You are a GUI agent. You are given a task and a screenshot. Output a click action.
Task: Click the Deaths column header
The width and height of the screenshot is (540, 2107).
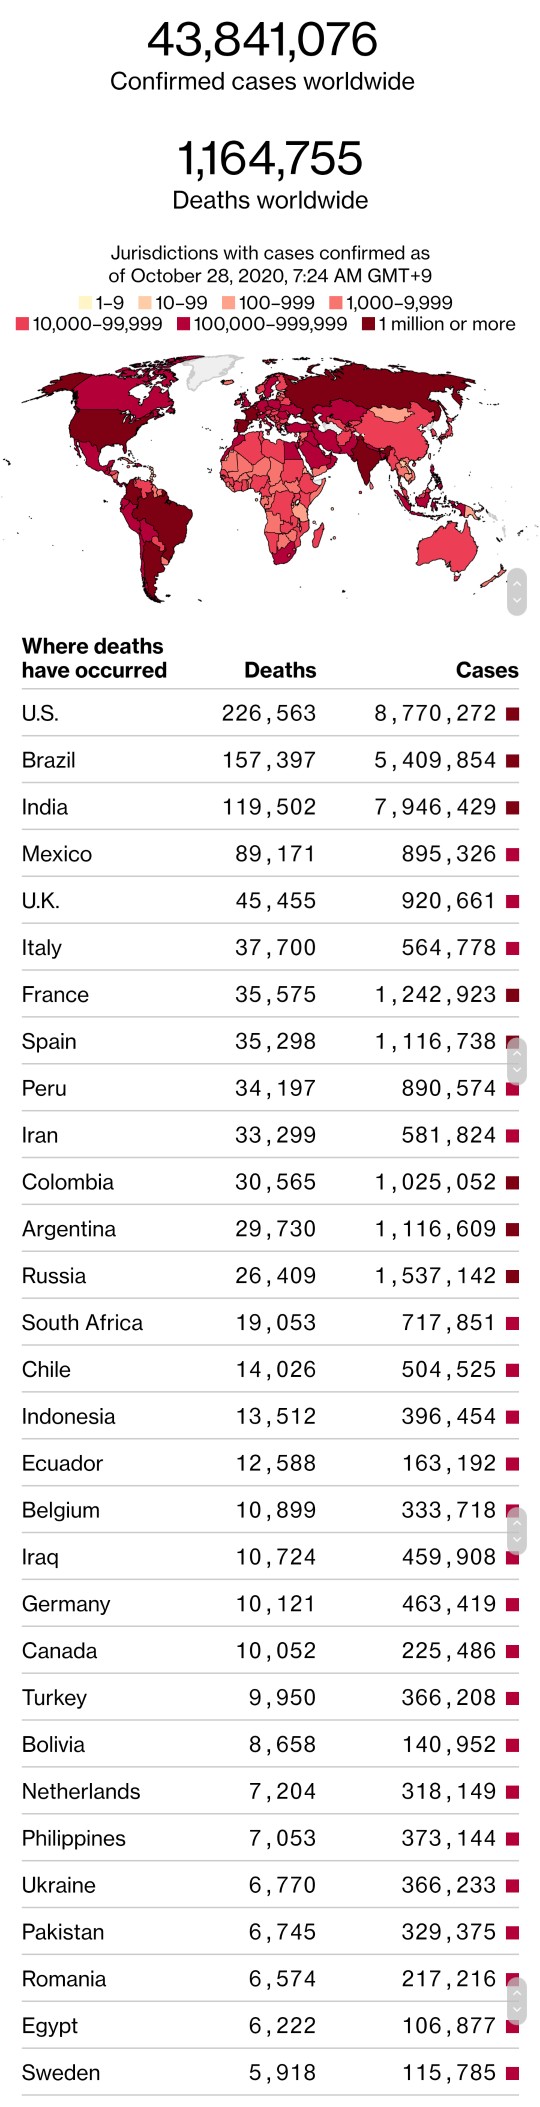tap(280, 670)
